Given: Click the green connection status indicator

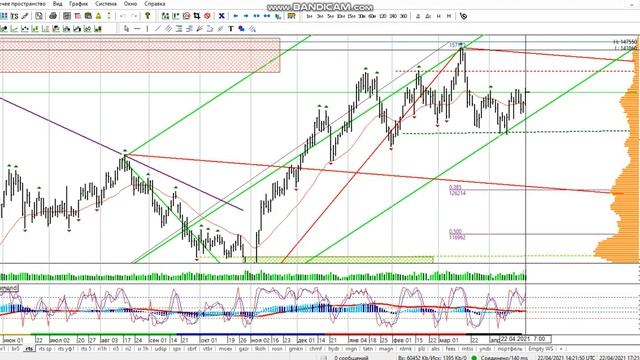Looking at the screenshot, I should pos(474,358).
